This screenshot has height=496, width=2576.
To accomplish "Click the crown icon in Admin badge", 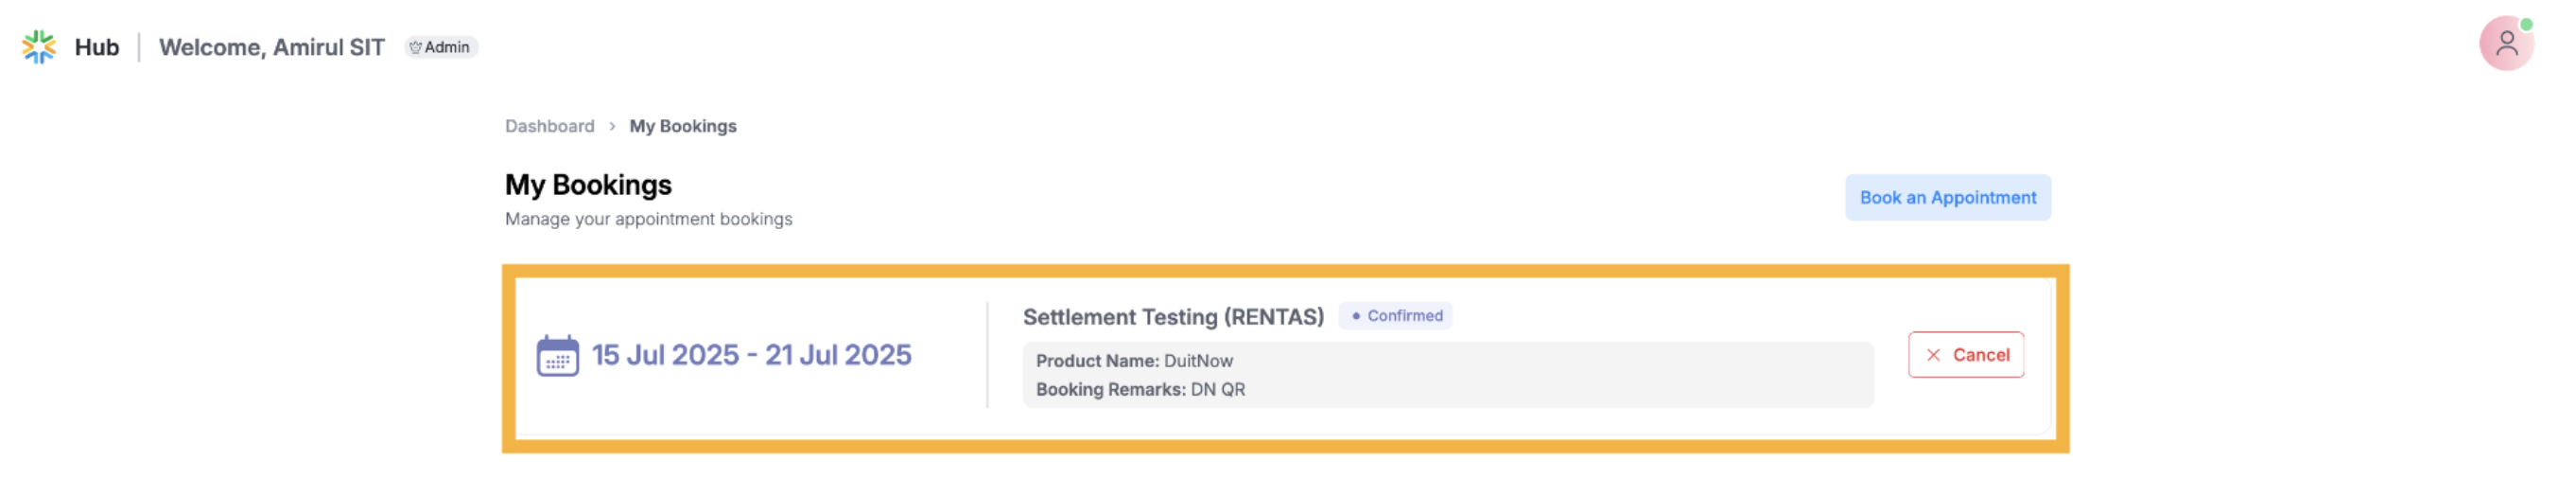I will coord(415,47).
